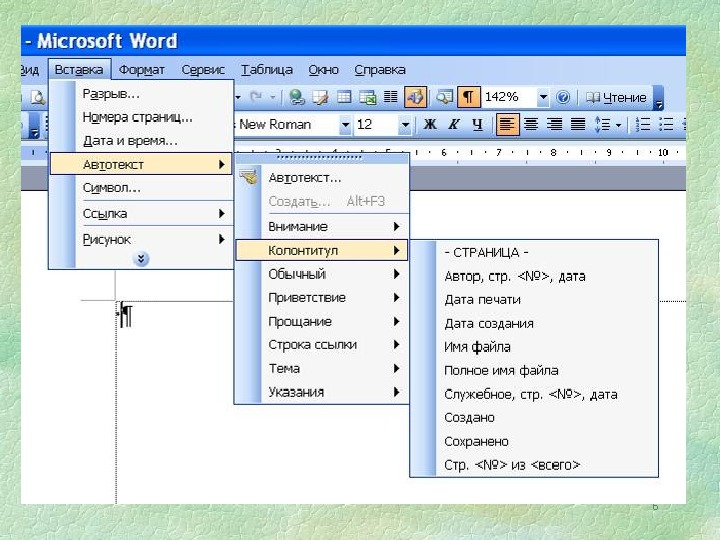This screenshot has width=720, height=540.
Task: Click the justify alignment icon
Action: click(577, 125)
